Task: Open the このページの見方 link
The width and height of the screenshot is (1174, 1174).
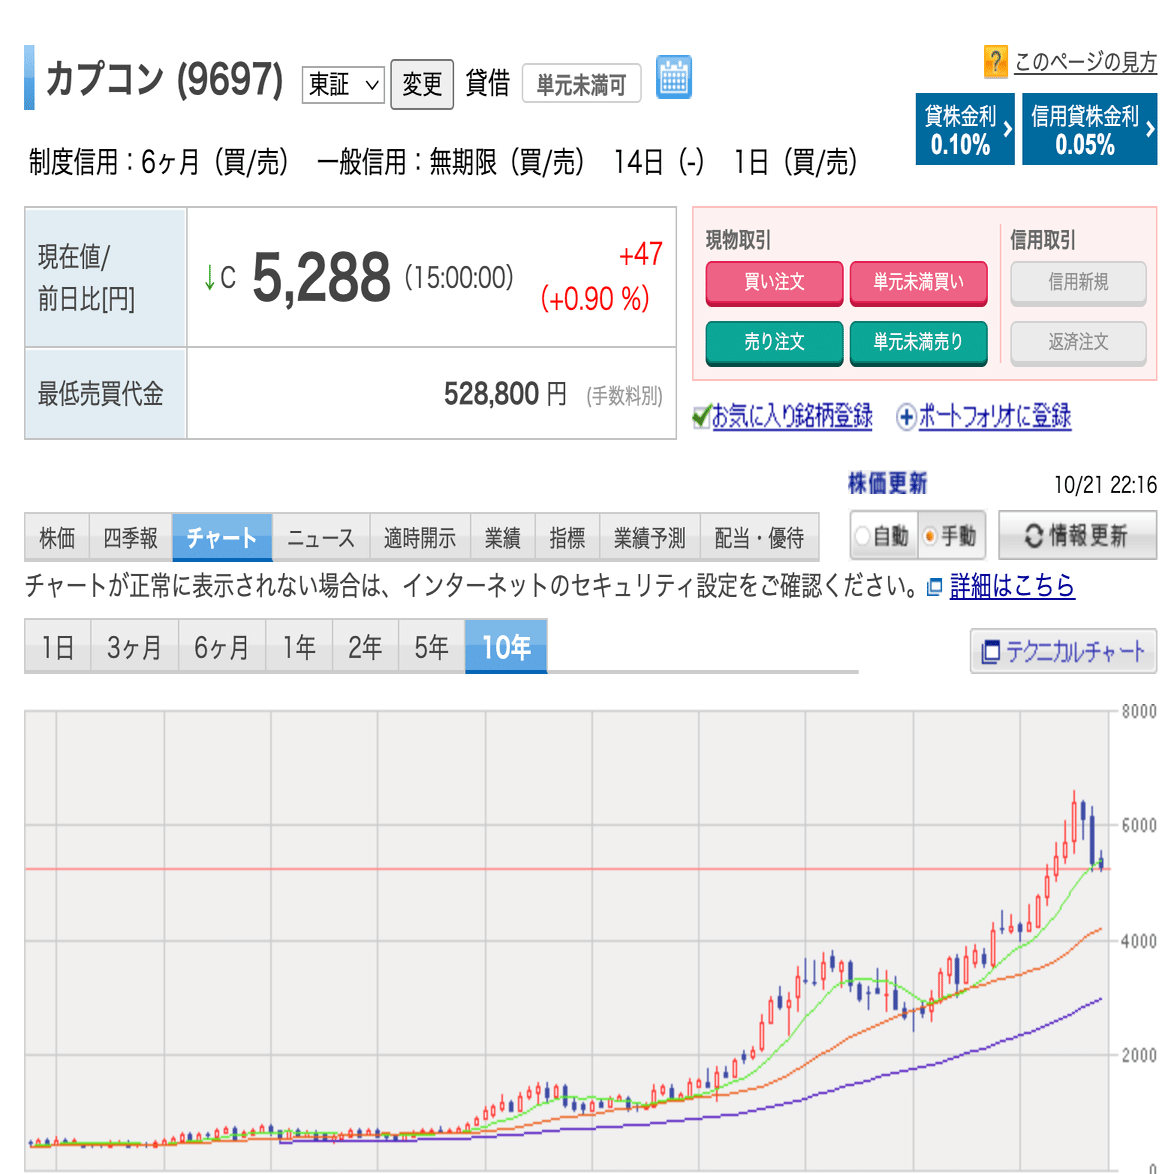Action: 1084,62
